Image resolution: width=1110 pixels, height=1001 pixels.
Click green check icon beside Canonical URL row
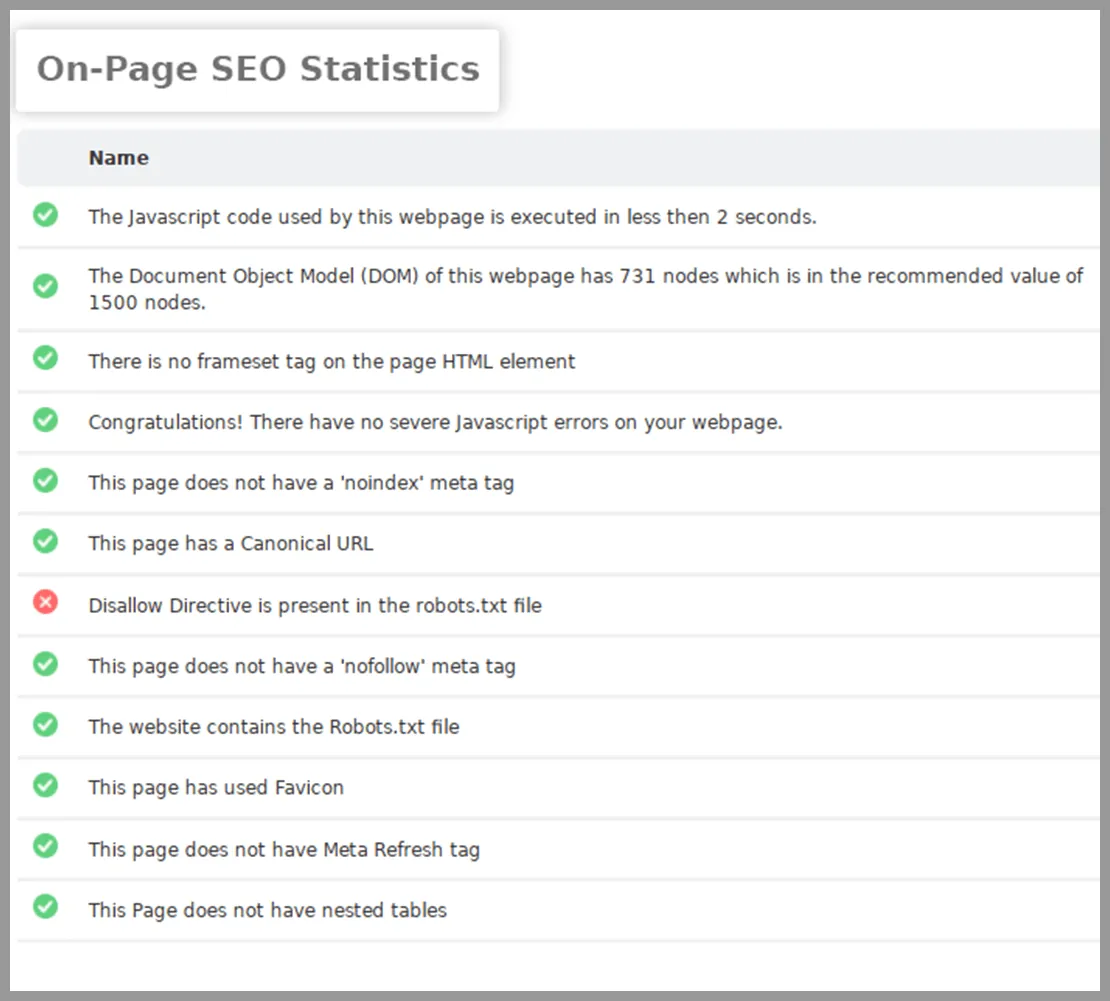[x=45, y=542]
